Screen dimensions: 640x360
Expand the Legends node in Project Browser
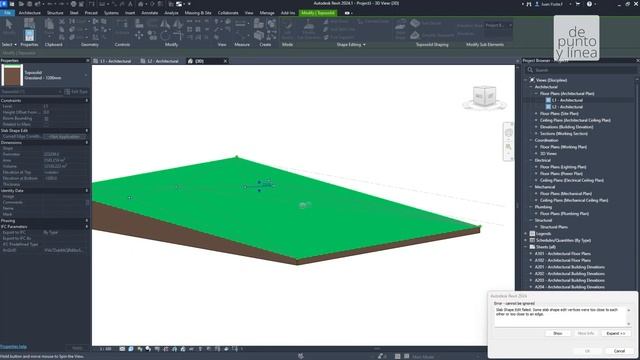[526, 234]
